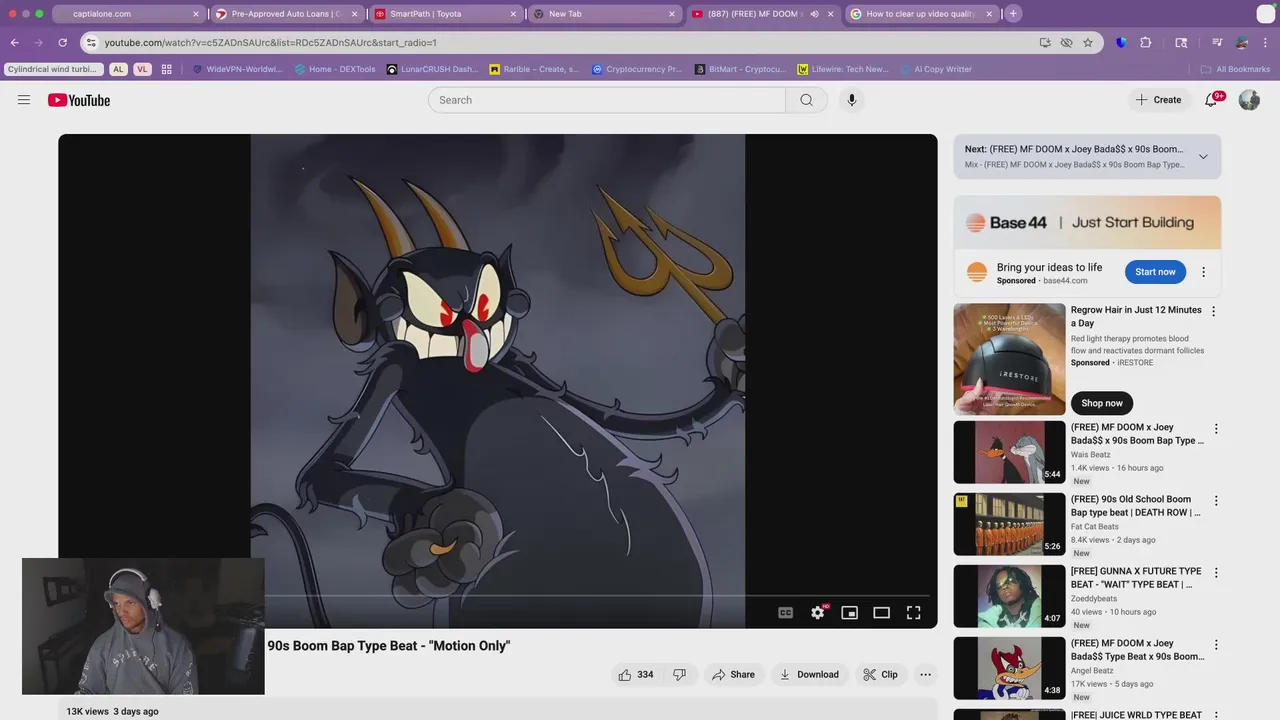Screen dimensions: 1280x720
Task: Go back with browser back arrow
Action: tap(15, 43)
